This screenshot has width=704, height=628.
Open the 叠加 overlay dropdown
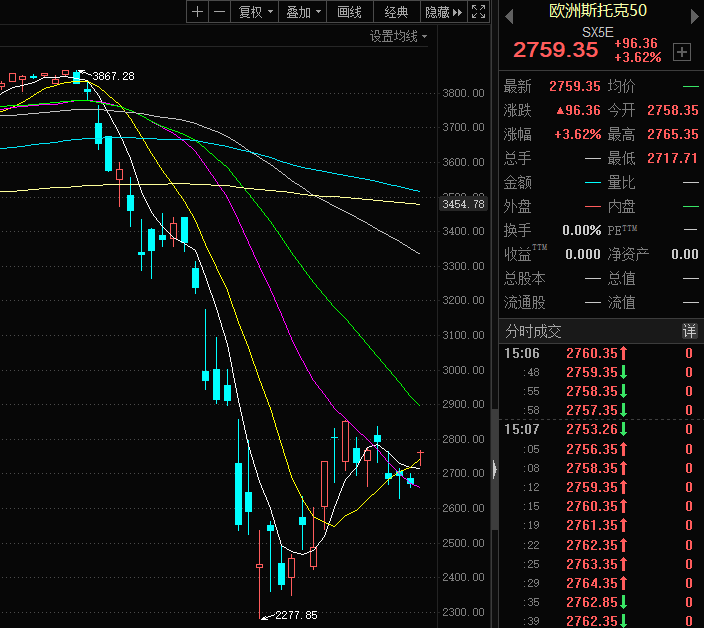pos(303,12)
